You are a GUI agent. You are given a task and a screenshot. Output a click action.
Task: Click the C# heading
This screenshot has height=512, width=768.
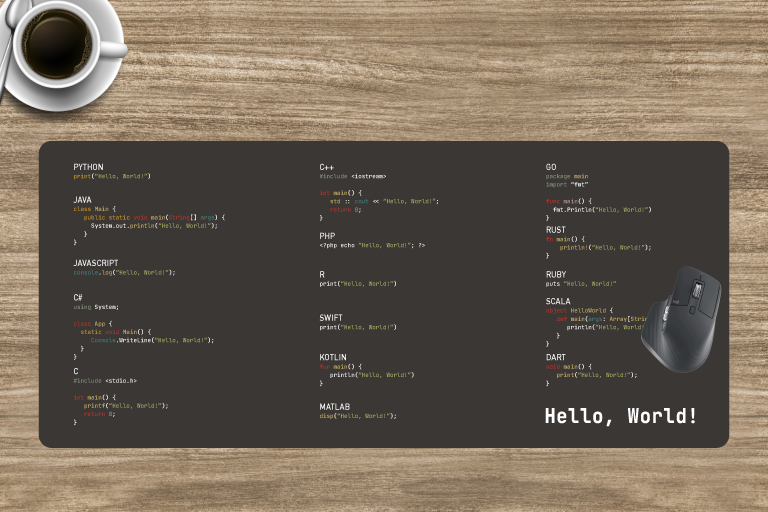point(78,297)
